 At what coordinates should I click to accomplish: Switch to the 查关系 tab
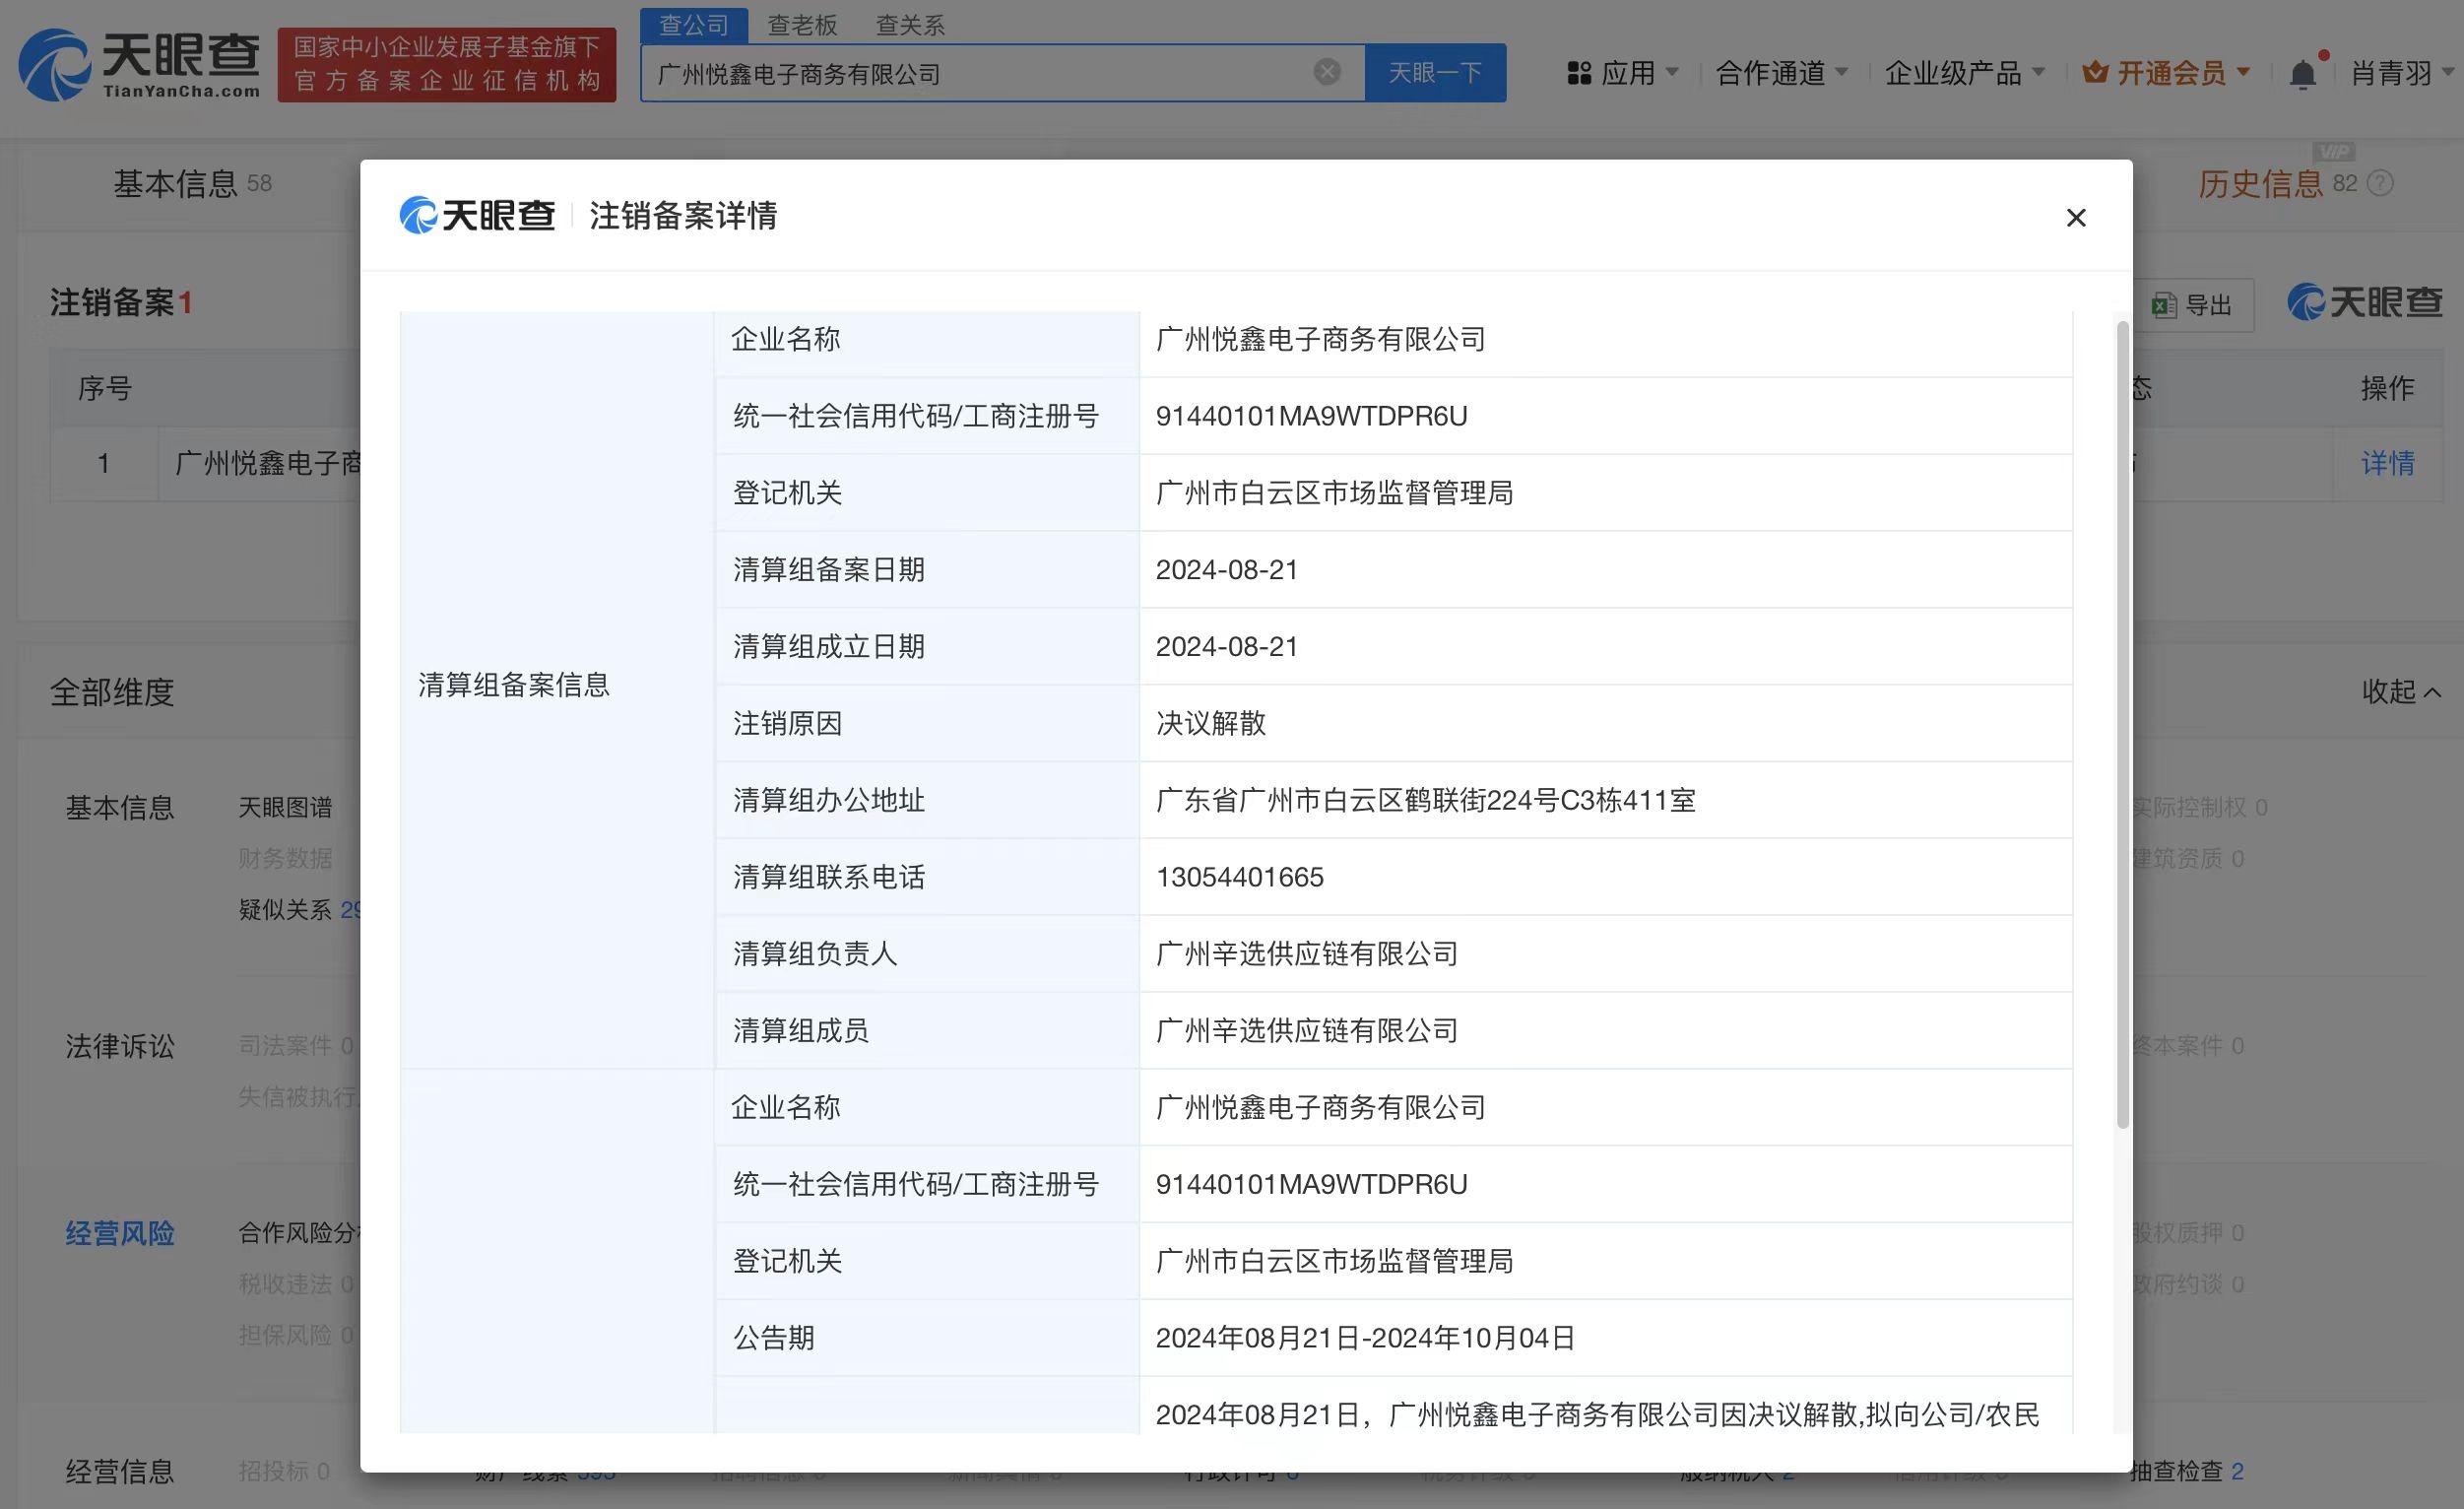click(x=910, y=24)
